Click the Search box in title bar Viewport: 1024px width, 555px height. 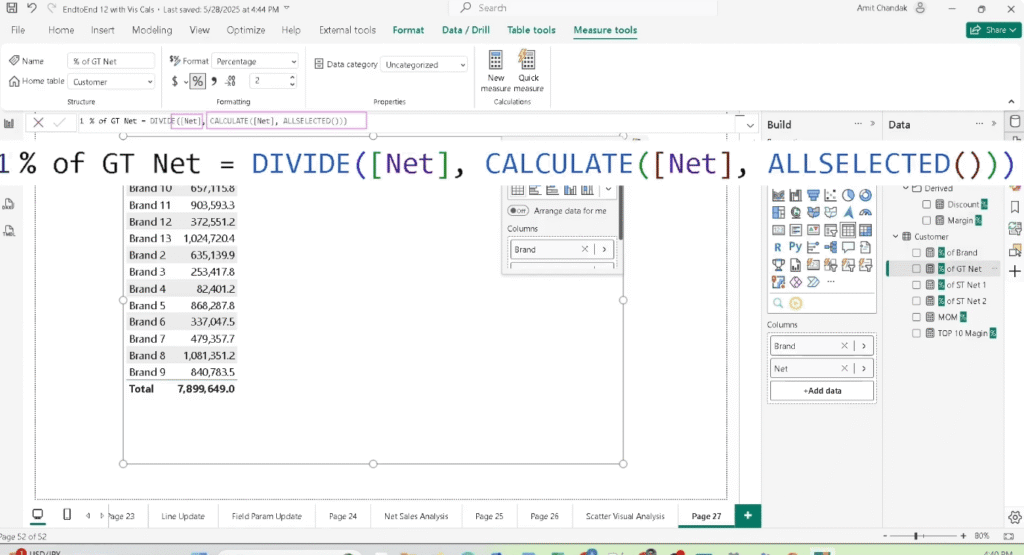583,8
